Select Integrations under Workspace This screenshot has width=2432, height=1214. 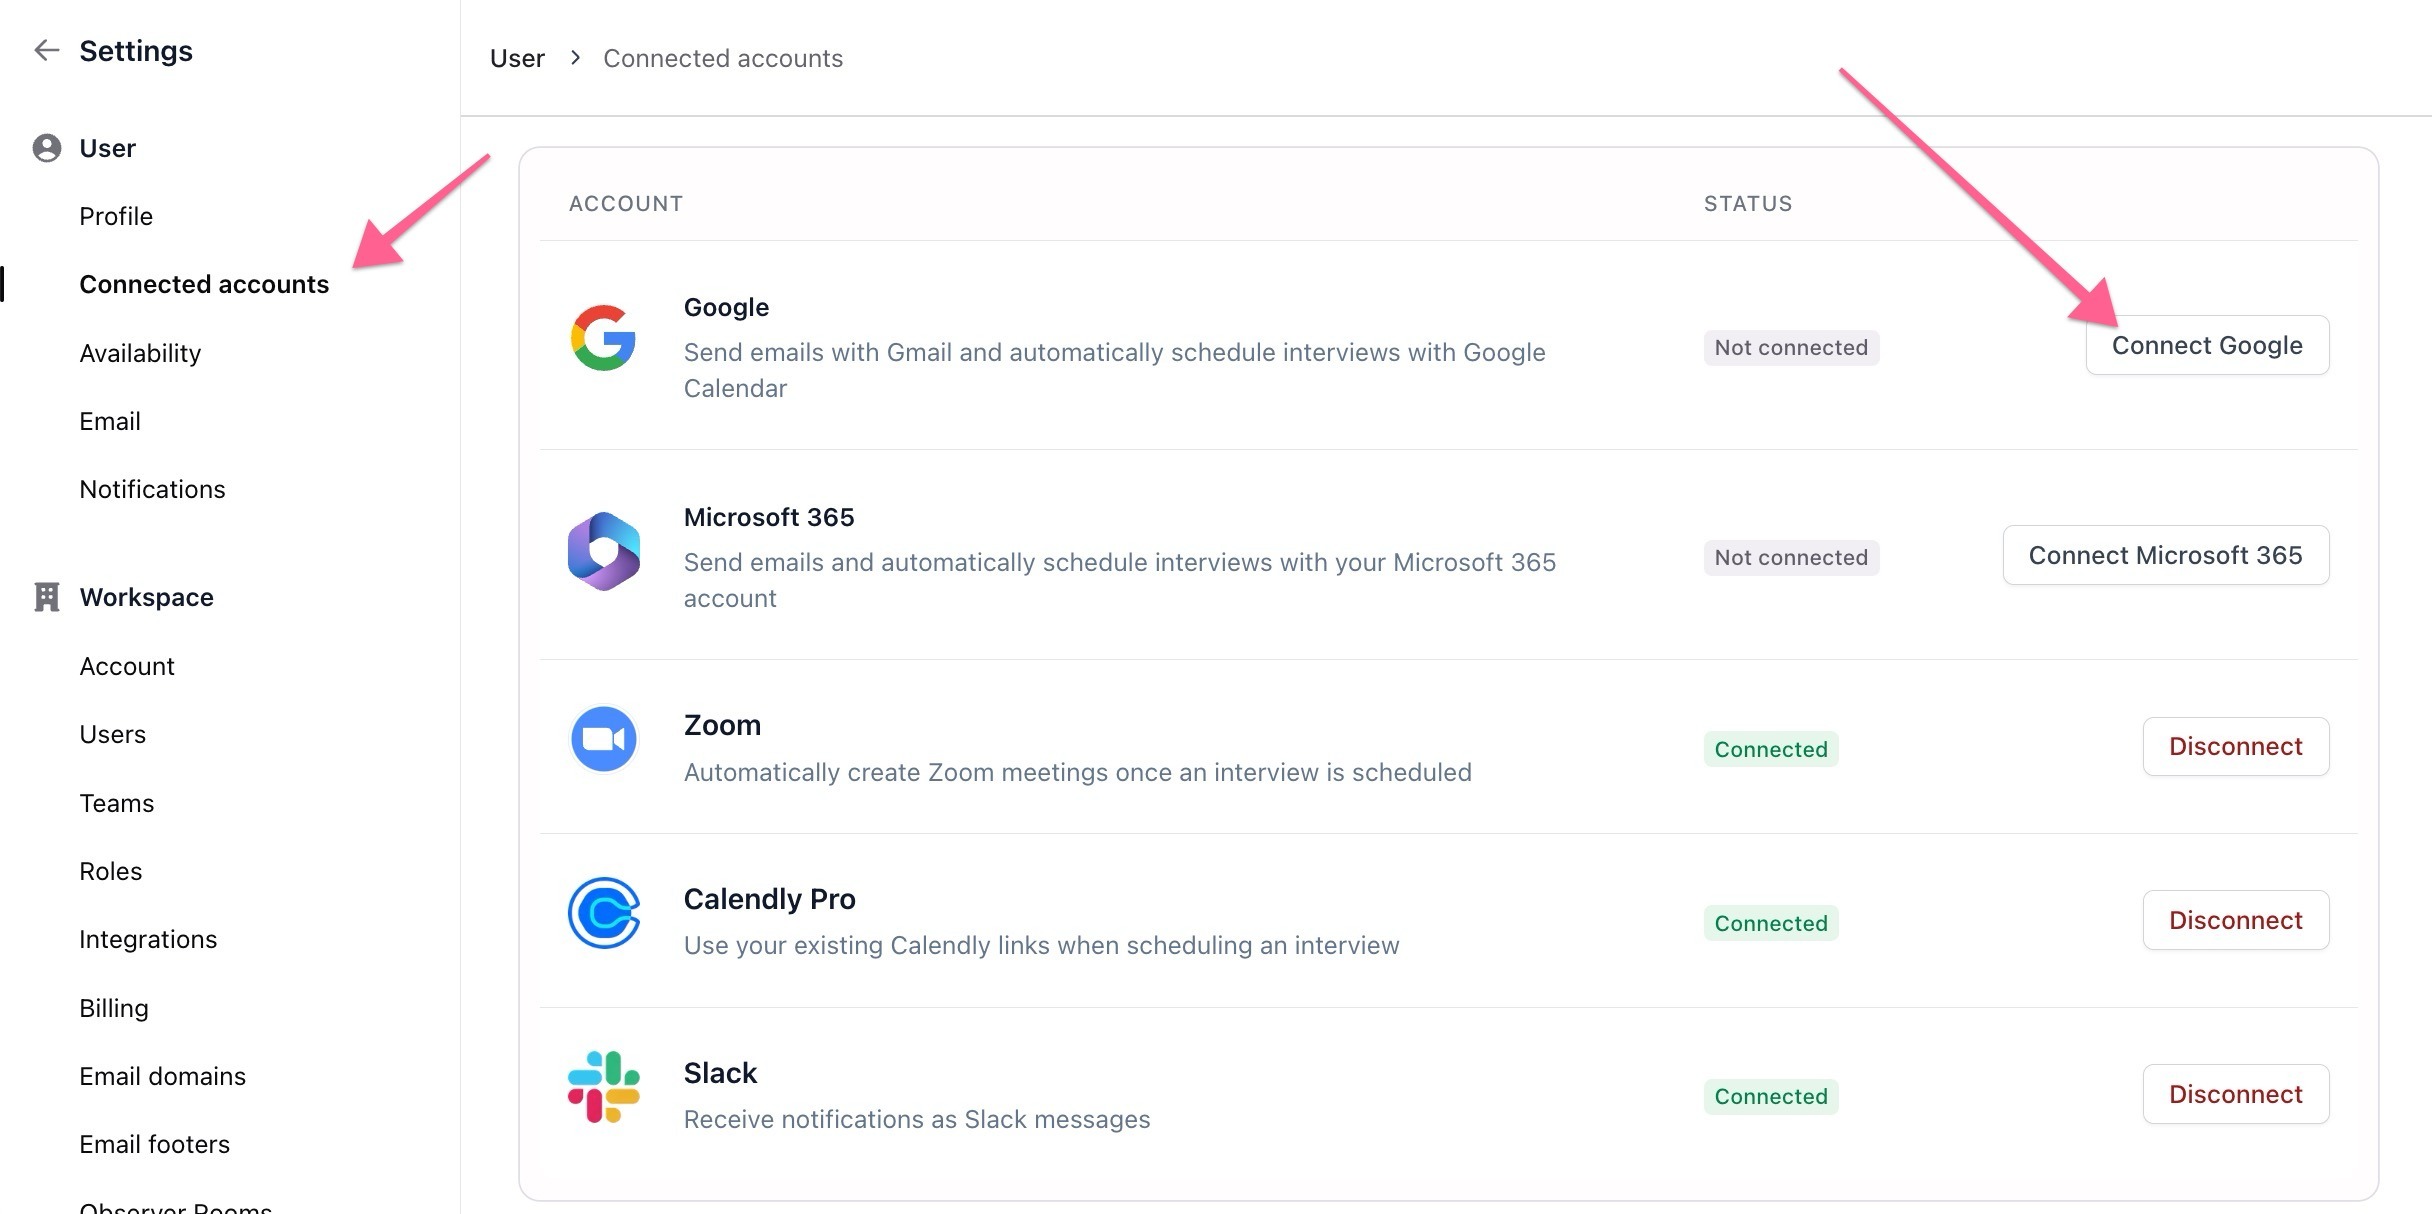pyautogui.click(x=148, y=939)
